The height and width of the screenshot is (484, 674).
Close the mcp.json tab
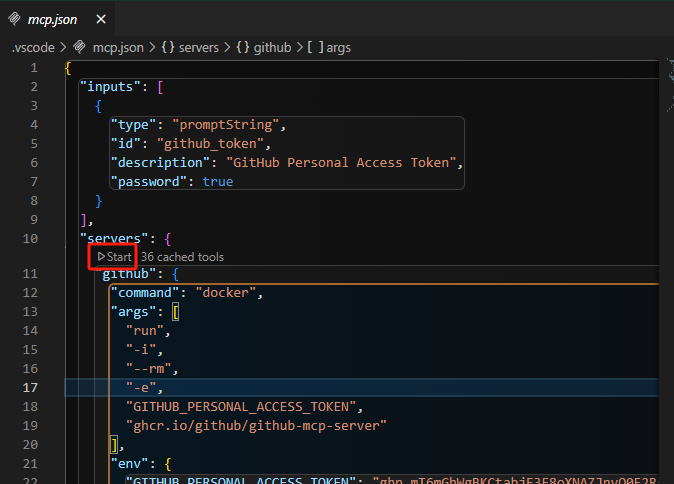tap(101, 19)
